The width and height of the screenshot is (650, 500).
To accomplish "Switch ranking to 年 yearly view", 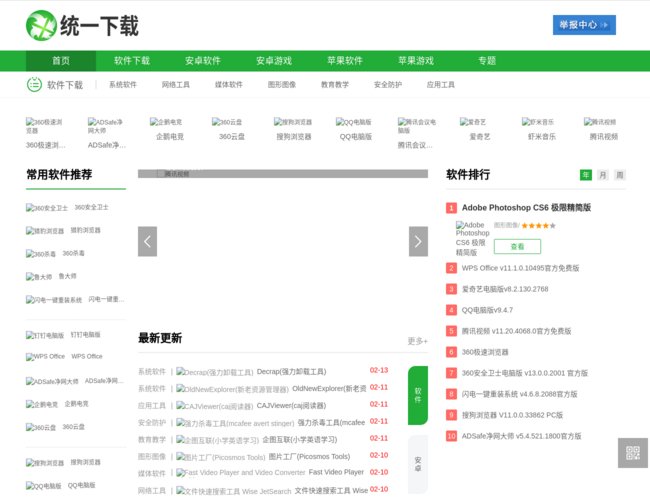I will coord(586,175).
